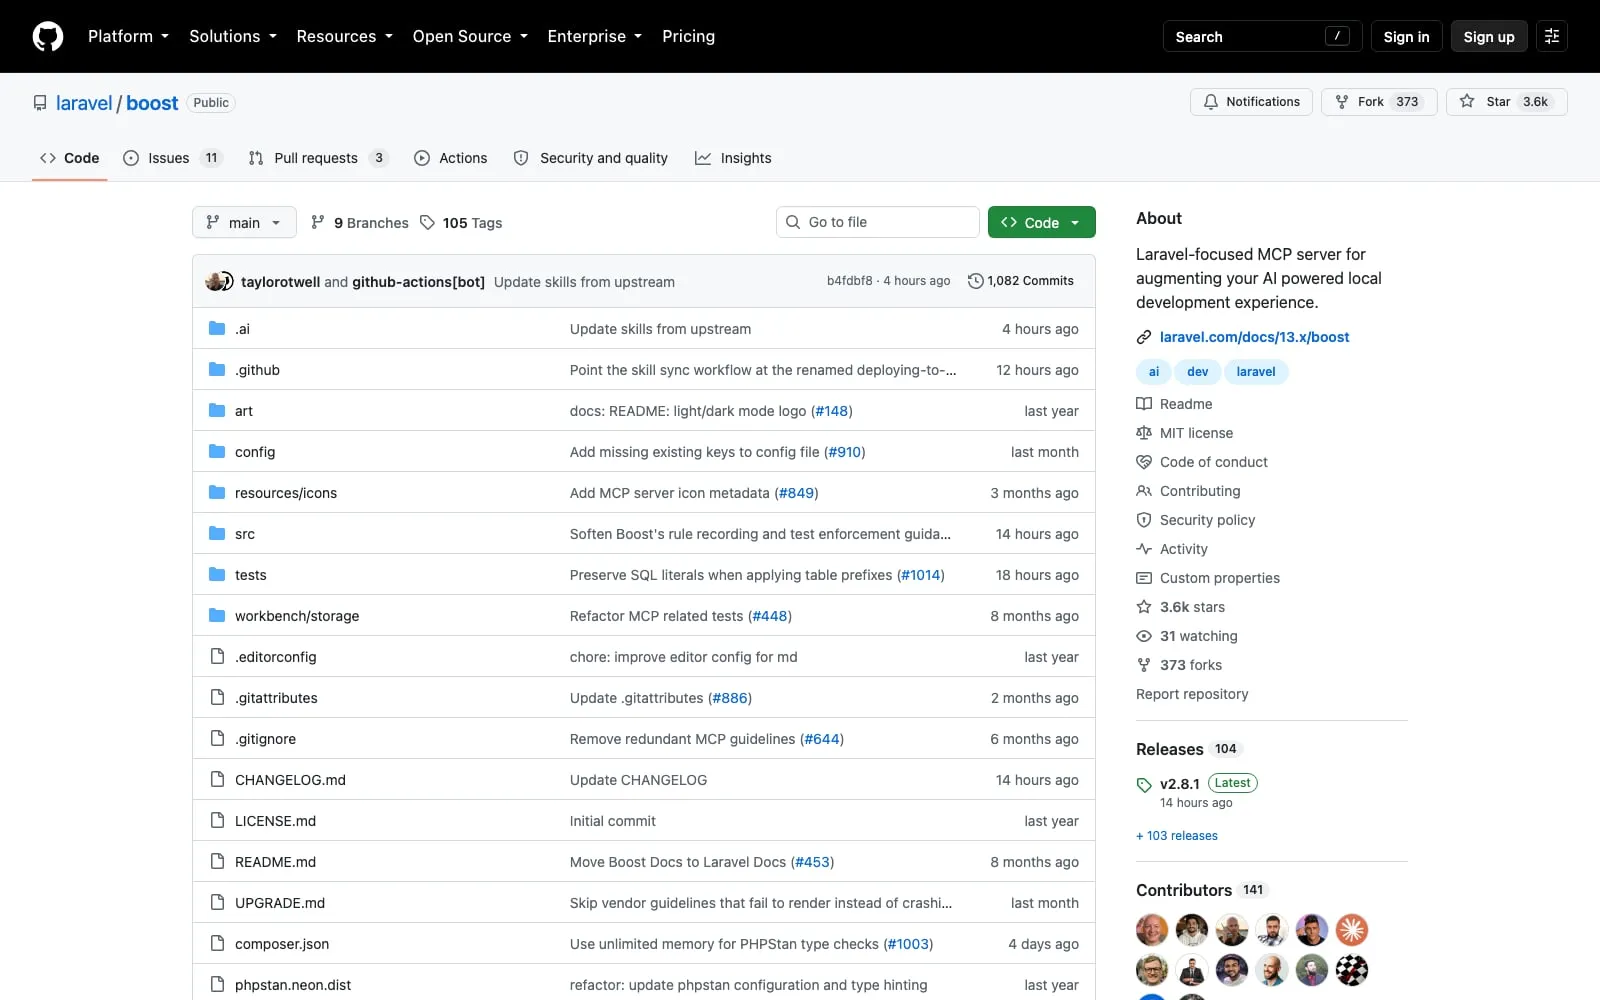Click the config folder icon
The height and width of the screenshot is (1000, 1600).
pos(217,451)
